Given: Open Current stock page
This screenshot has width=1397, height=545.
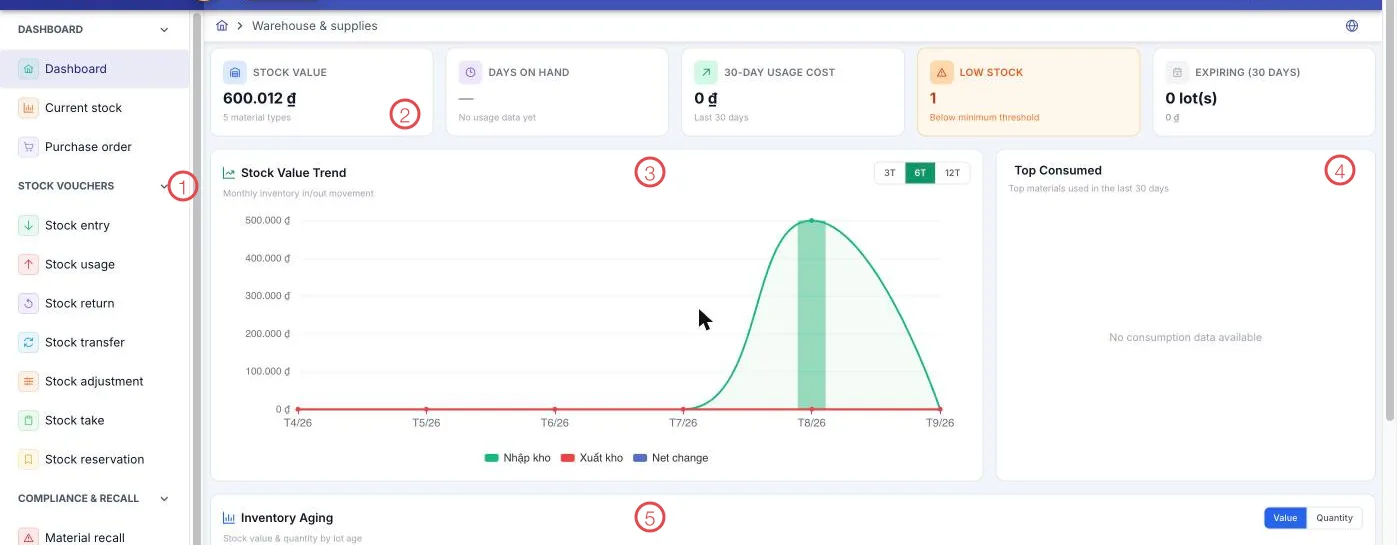Looking at the screenshot, I should 94,108.
